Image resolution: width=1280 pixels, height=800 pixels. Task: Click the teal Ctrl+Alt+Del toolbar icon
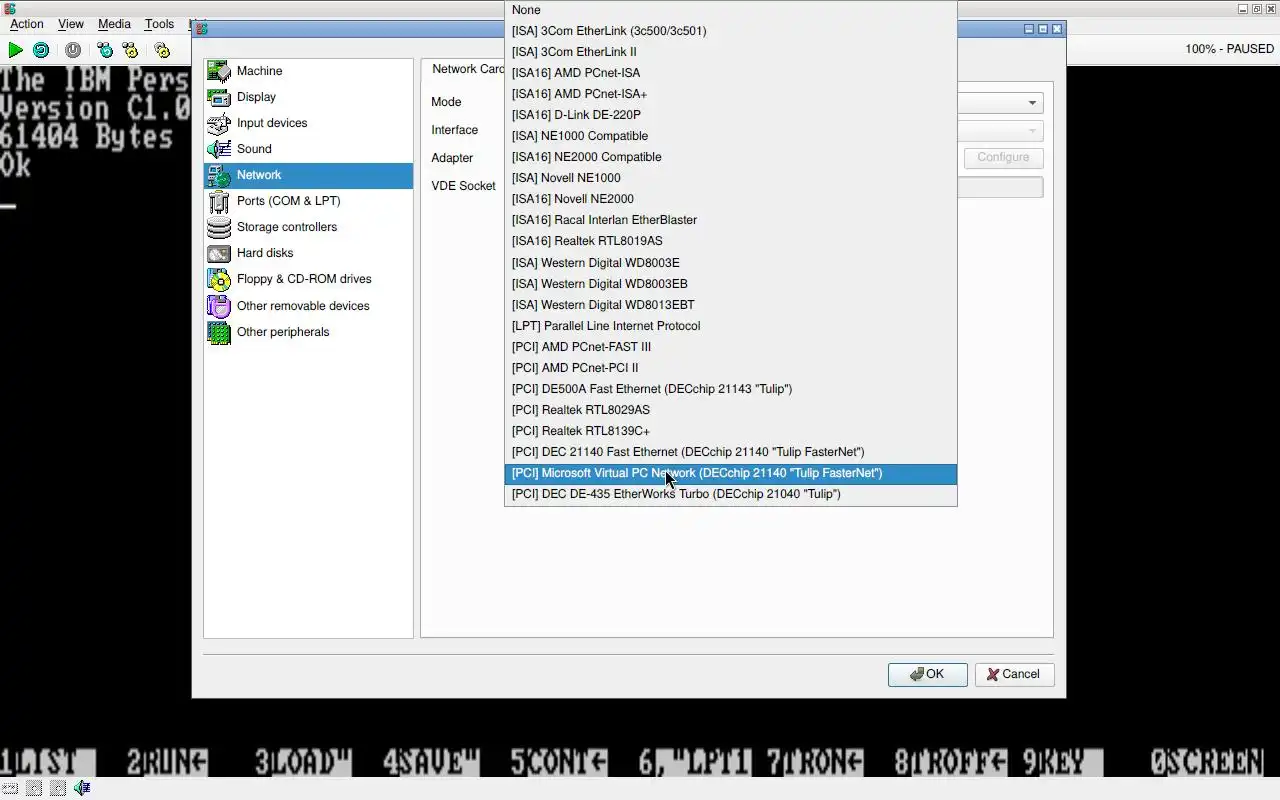[105, 49]
